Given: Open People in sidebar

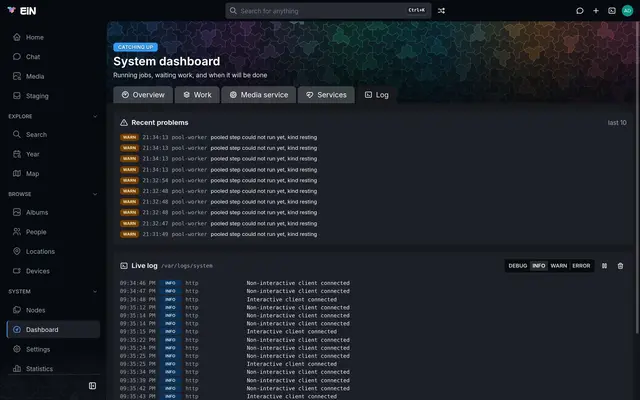Looking at the screenshot, I should pos(53,232).
